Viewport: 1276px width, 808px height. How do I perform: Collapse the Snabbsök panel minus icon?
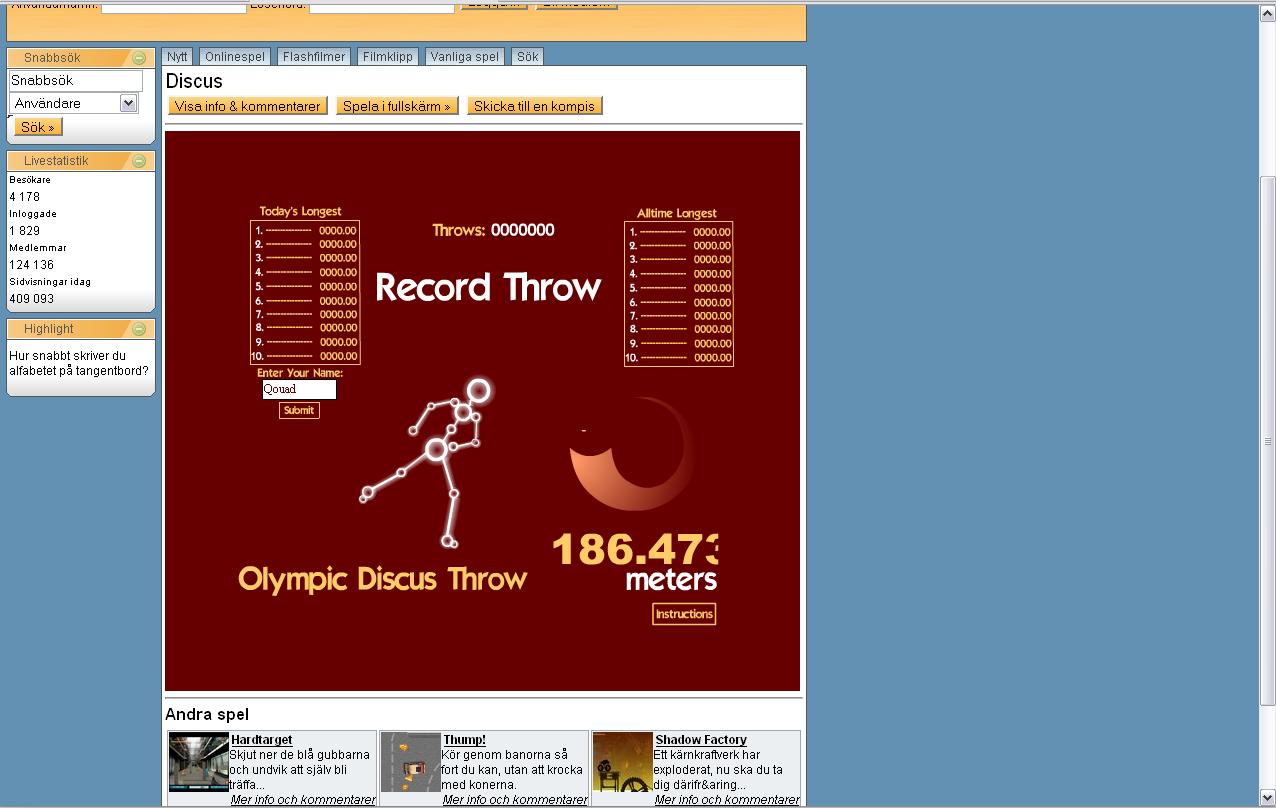[139, 58]
